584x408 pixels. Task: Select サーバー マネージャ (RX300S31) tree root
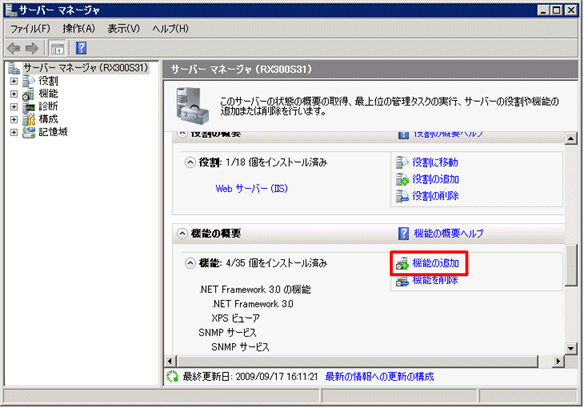(x=86, y=68)
